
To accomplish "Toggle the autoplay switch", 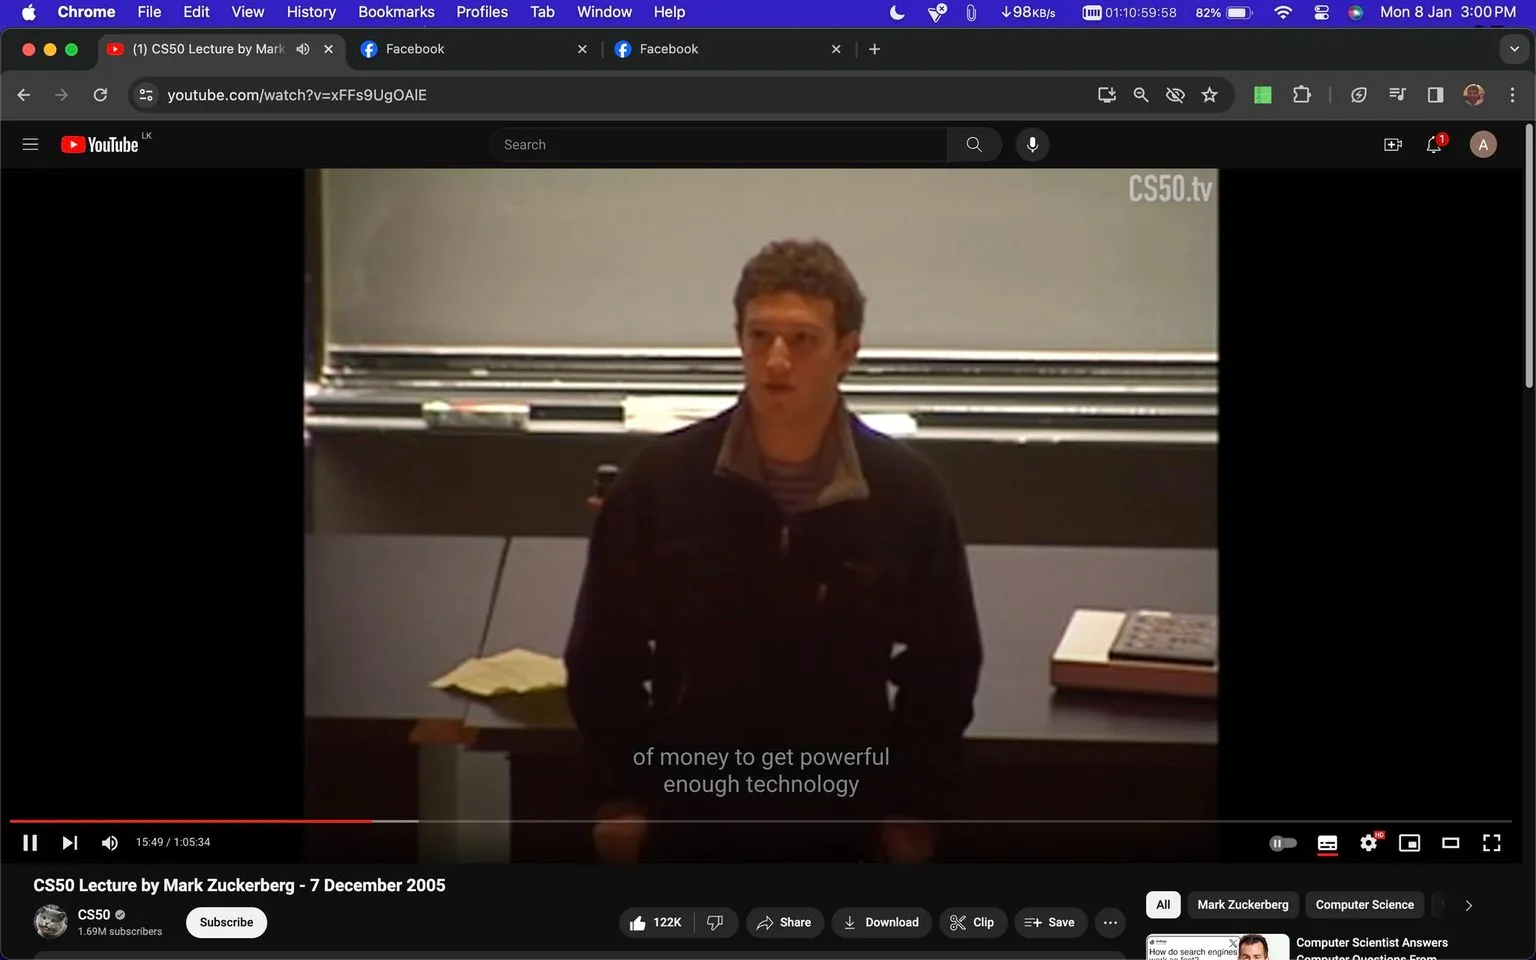I will pyautogui.click(x=1282, y=842).
